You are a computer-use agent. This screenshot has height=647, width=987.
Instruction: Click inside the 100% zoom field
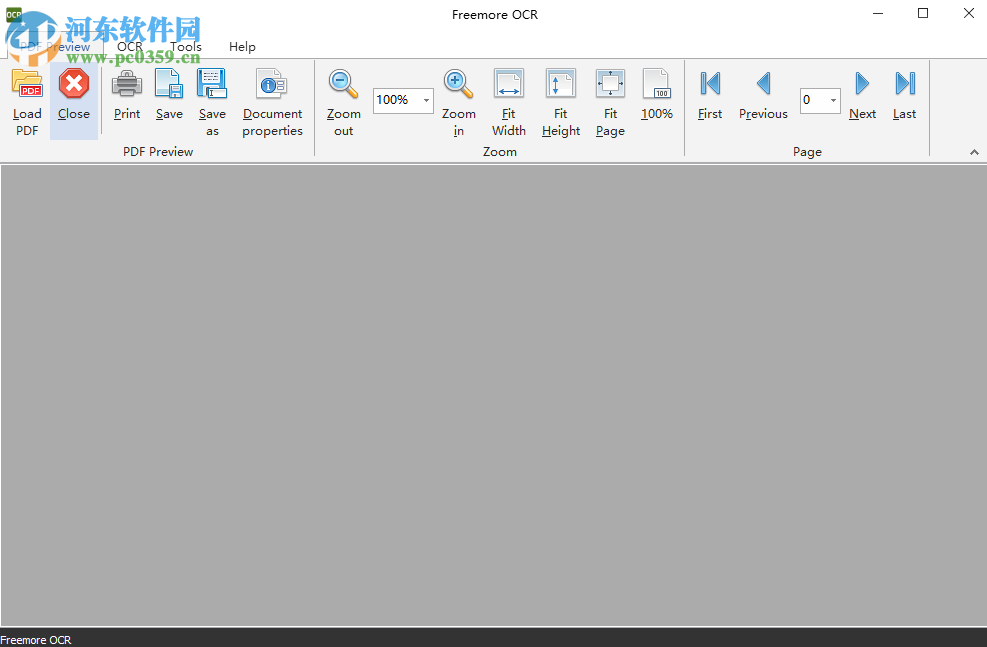[x=397, y=100]
